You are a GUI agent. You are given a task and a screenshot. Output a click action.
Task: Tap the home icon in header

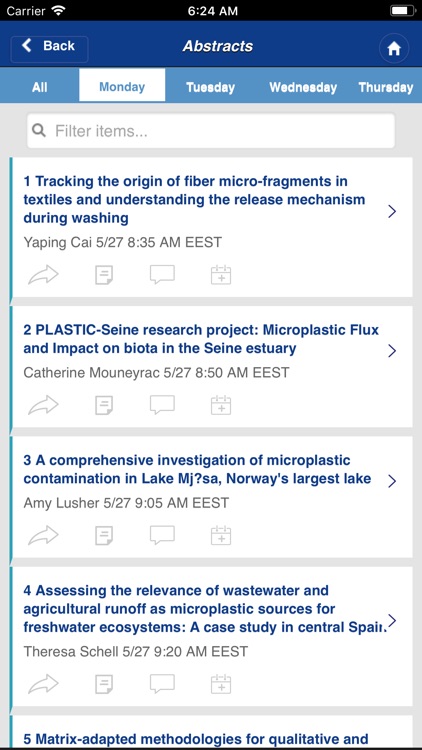pyautogui.click(x=394, y=48)
